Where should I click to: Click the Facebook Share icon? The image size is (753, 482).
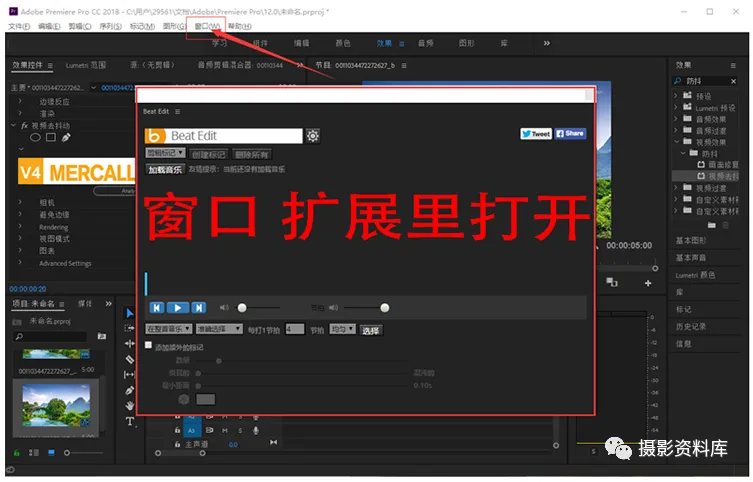(x=570, y=134)
